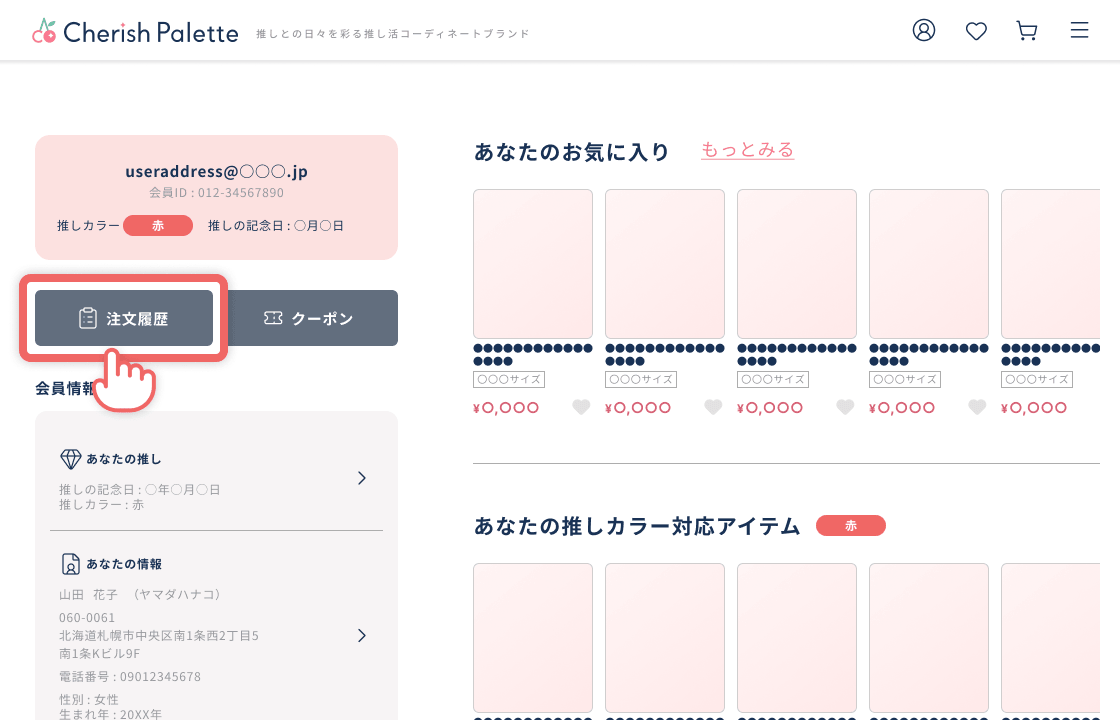Click the name 山田 花子 text
This screenshot has height=720, width=1120.
click(88, 594)
